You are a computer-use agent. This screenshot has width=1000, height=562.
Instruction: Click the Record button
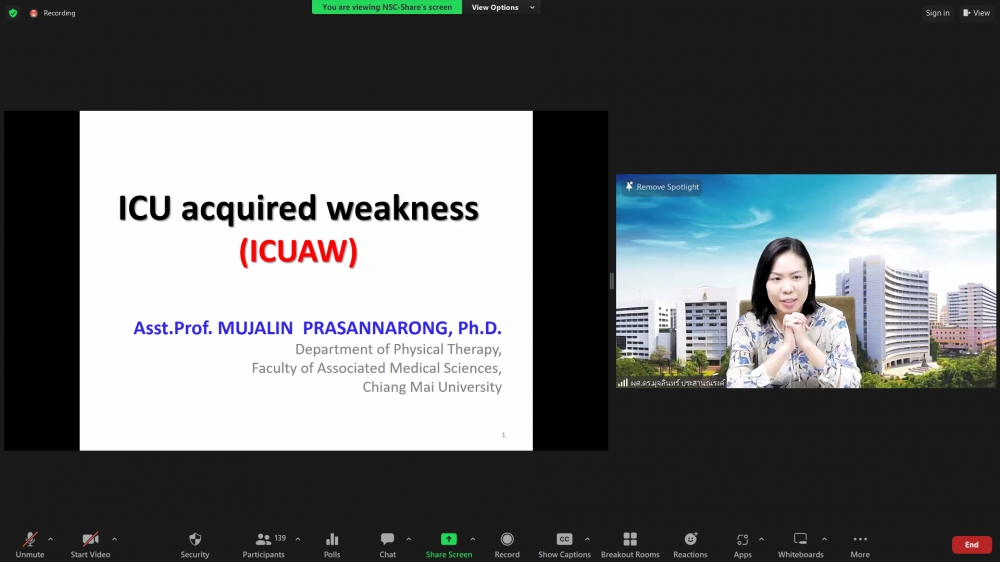tap(507, 540)
